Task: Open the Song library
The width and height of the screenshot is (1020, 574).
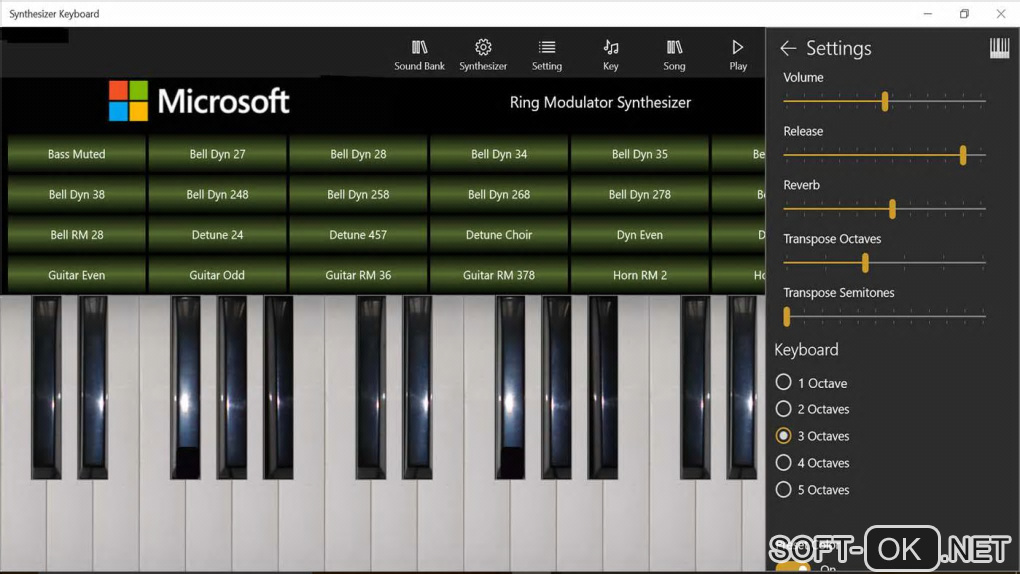Action: [674, 55]
